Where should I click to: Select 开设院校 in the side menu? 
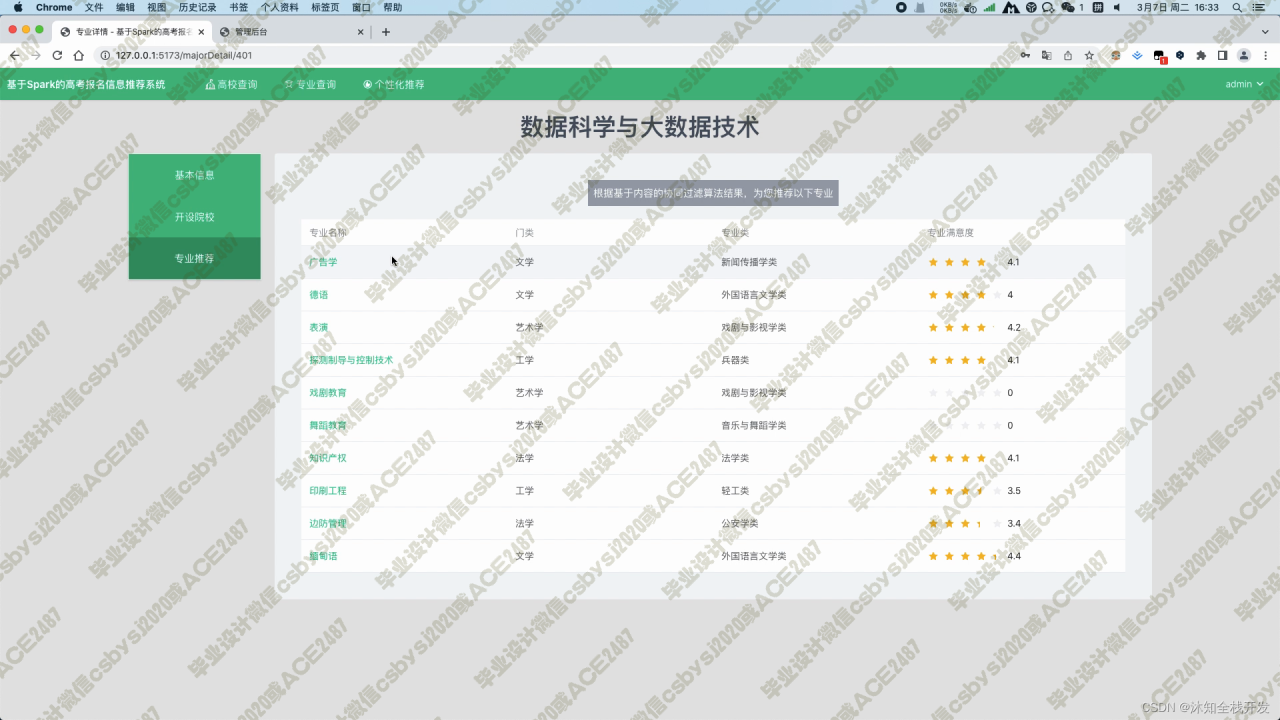pyautogui.click(x=195, y=217)
